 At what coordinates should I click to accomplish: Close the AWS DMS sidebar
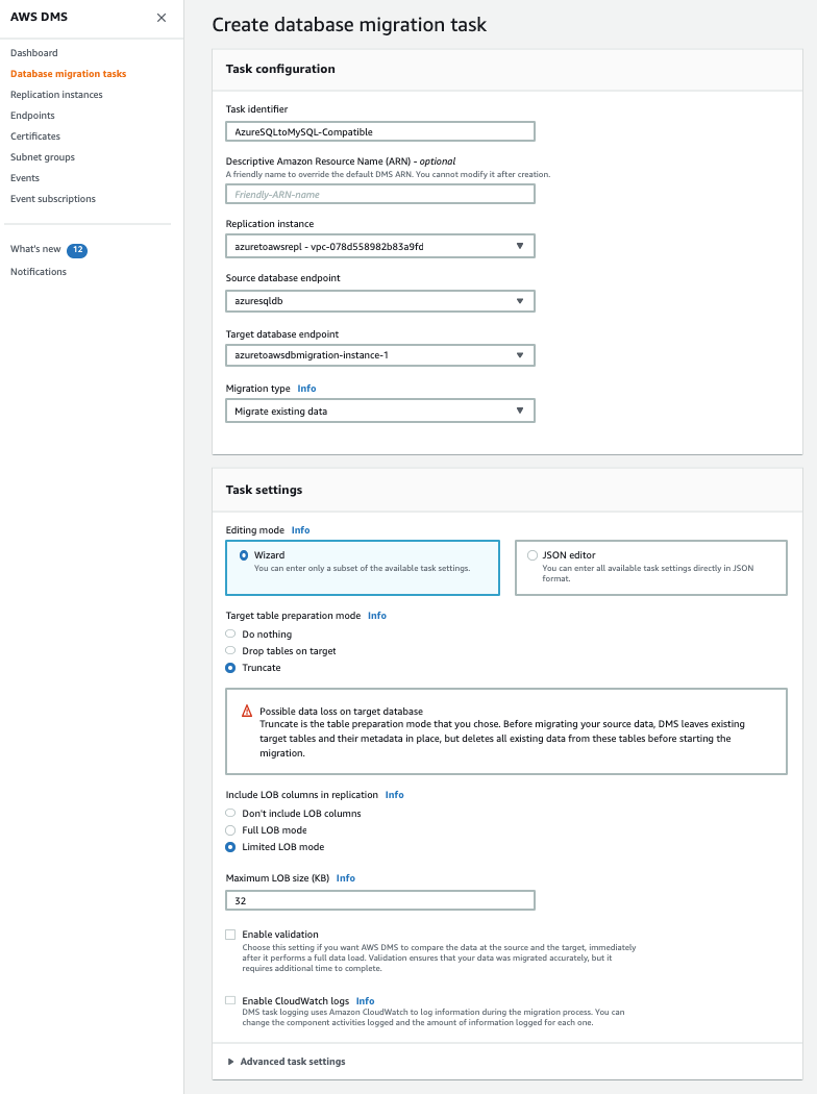162,17
